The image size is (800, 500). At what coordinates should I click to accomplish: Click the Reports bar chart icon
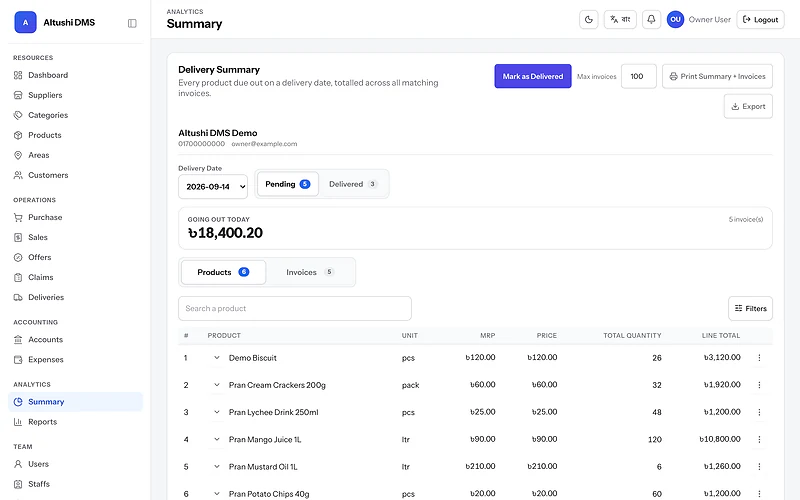pyautogui.click(x=18, y=422)
